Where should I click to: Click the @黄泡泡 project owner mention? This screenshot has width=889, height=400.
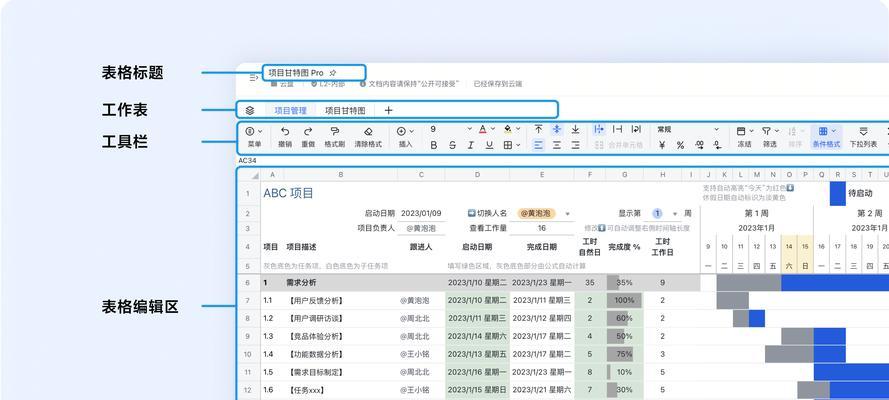pos(421,228)
